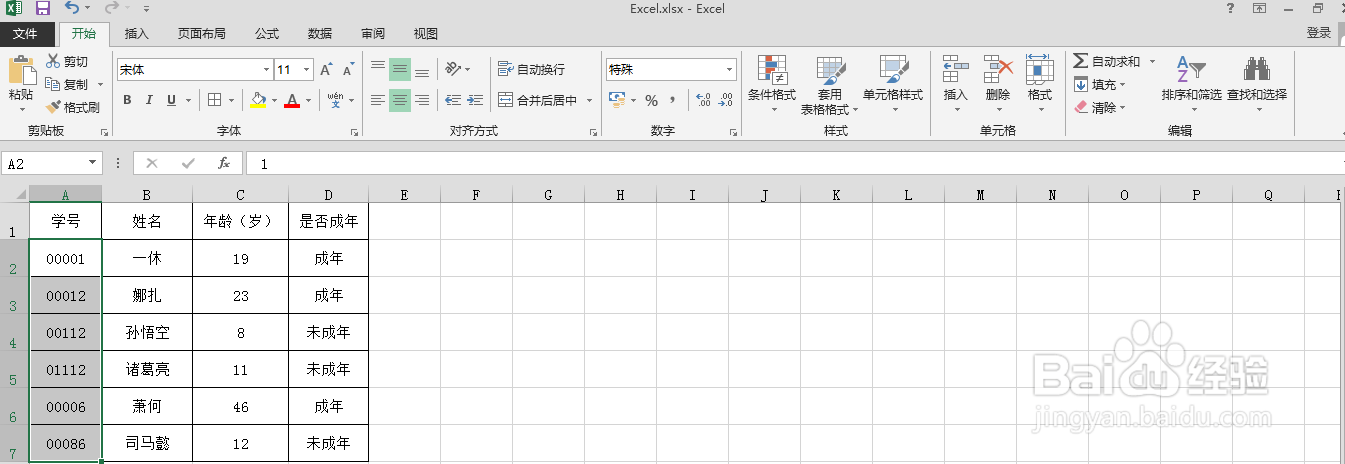Click the Decrease Indent icon

coord(453,100)
